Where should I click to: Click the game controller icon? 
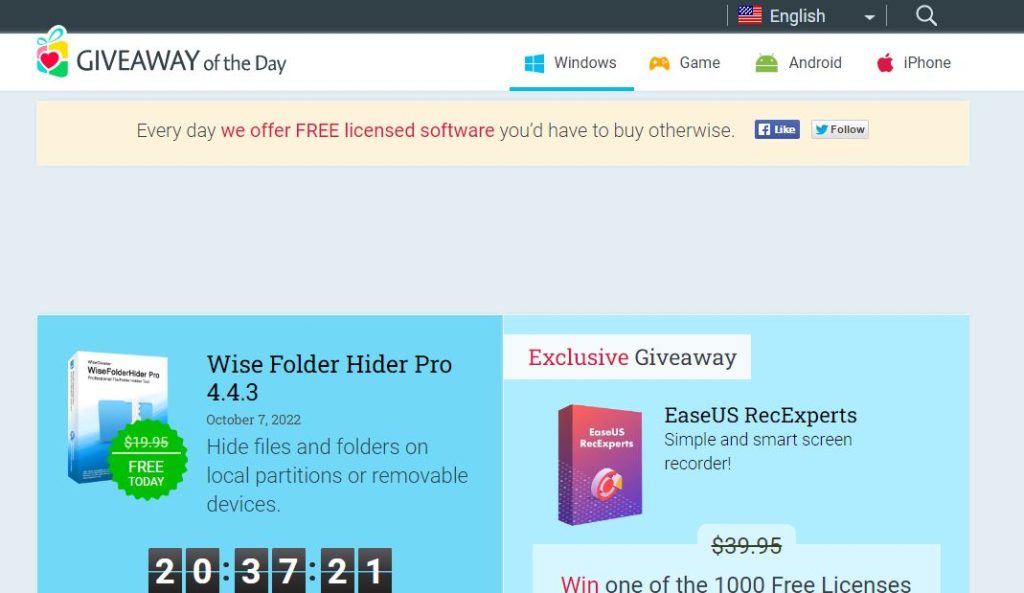click(x=659, y=63)
